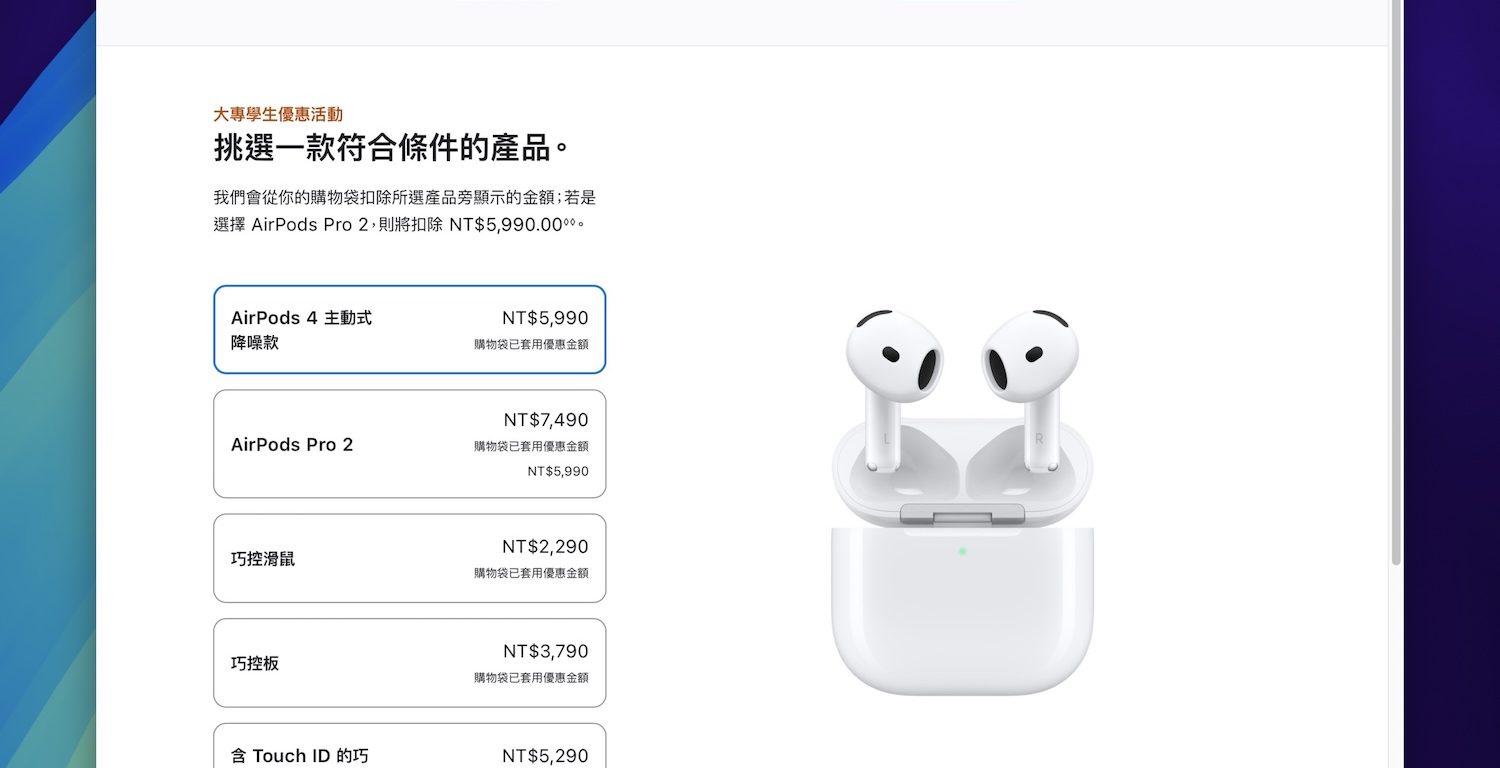Click the metal hinge of the case
This screenshot has height=768, width=1500.
962,515
